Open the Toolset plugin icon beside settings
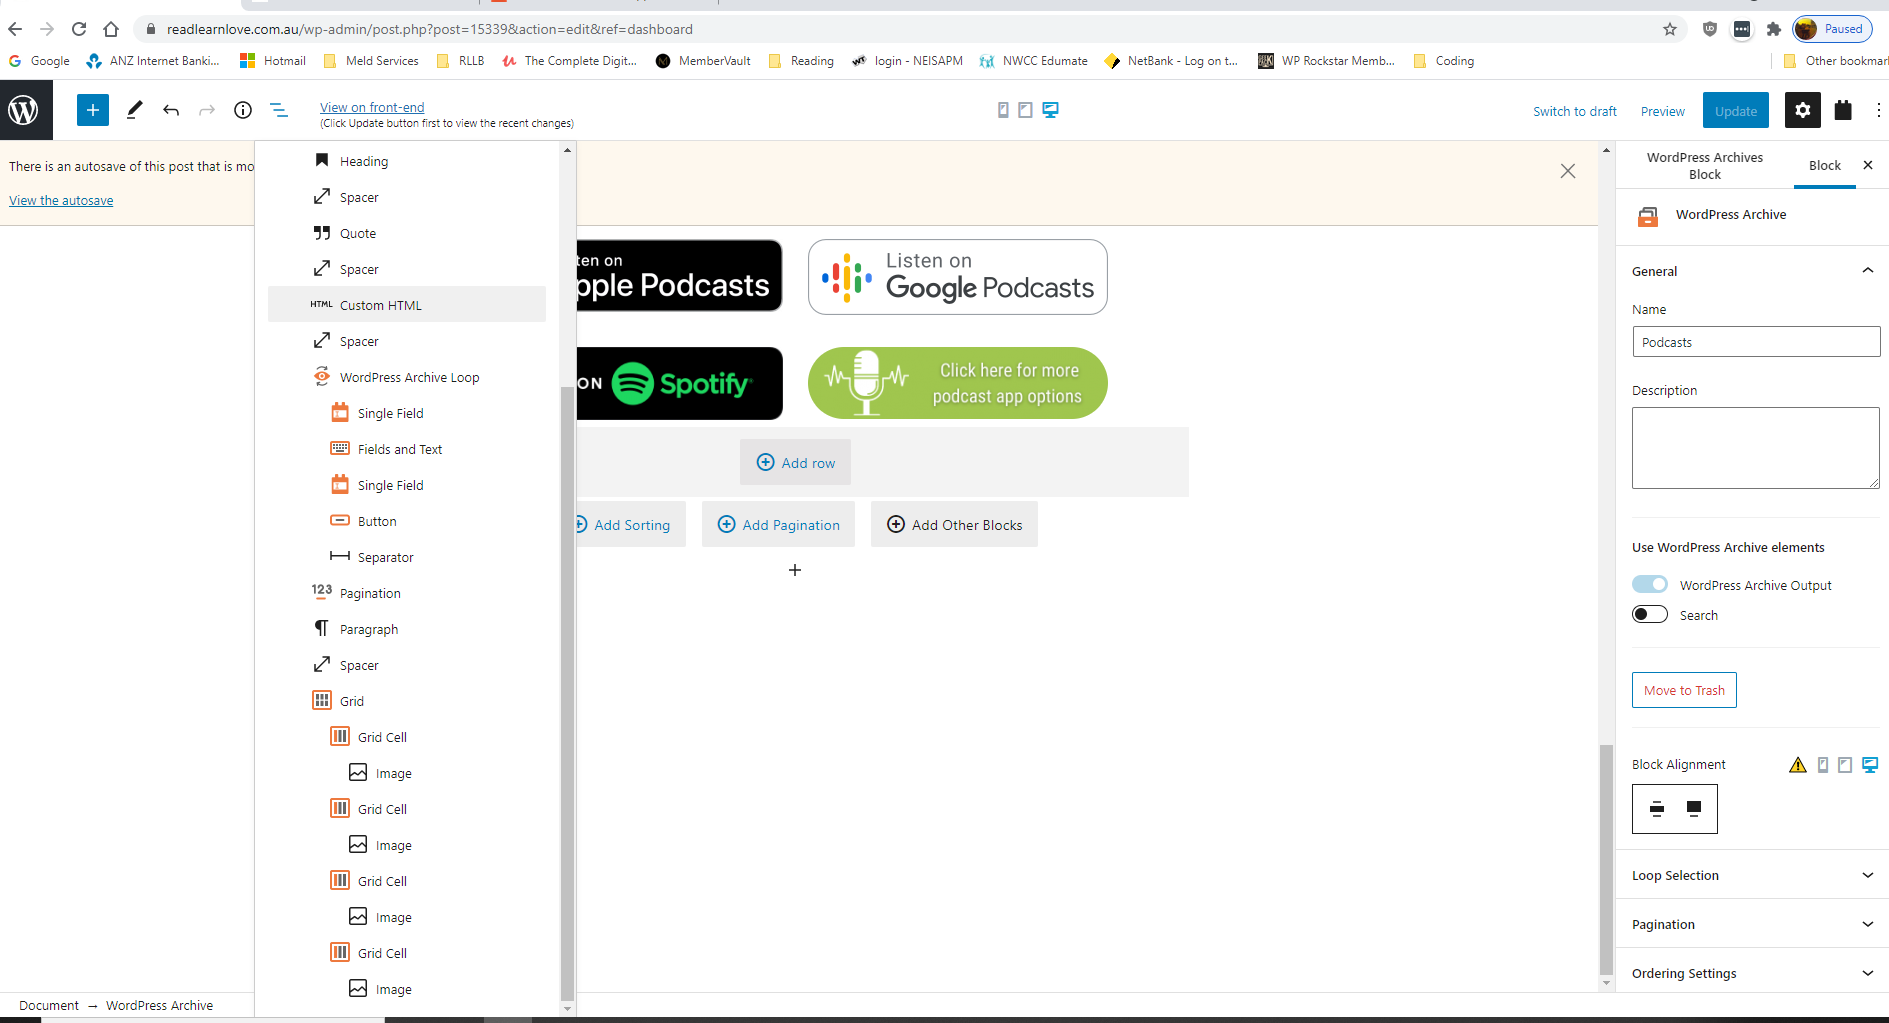The image size is (1889, 1023). 1843,110
